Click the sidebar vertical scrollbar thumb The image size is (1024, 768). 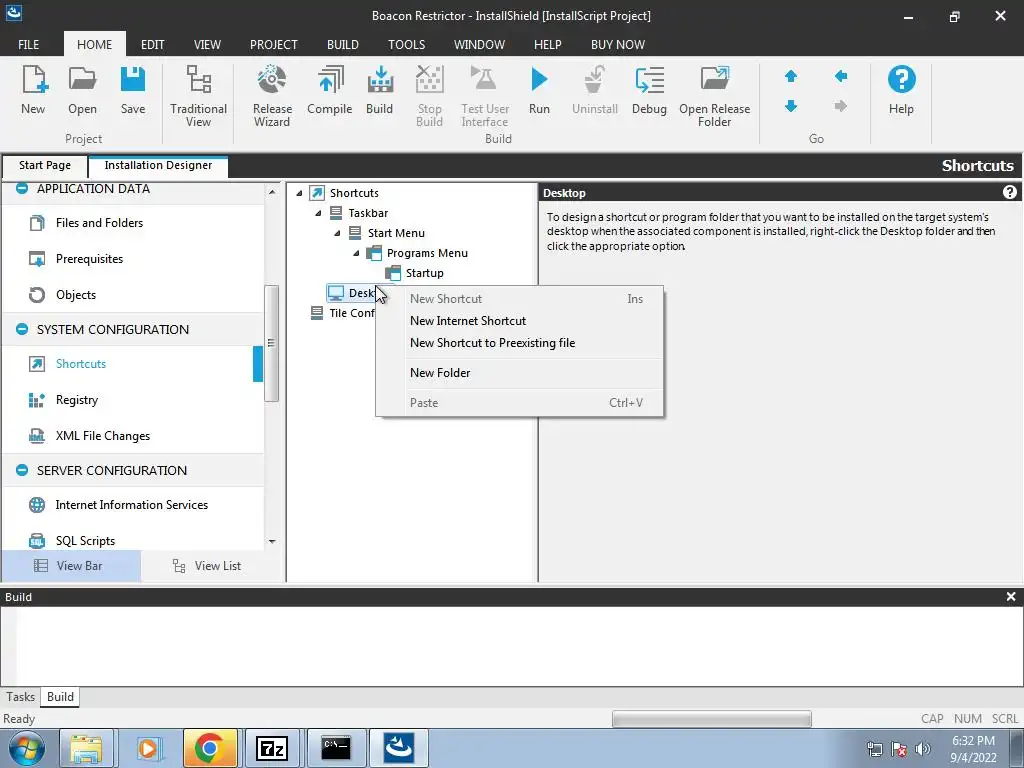(x=272, y=343)
